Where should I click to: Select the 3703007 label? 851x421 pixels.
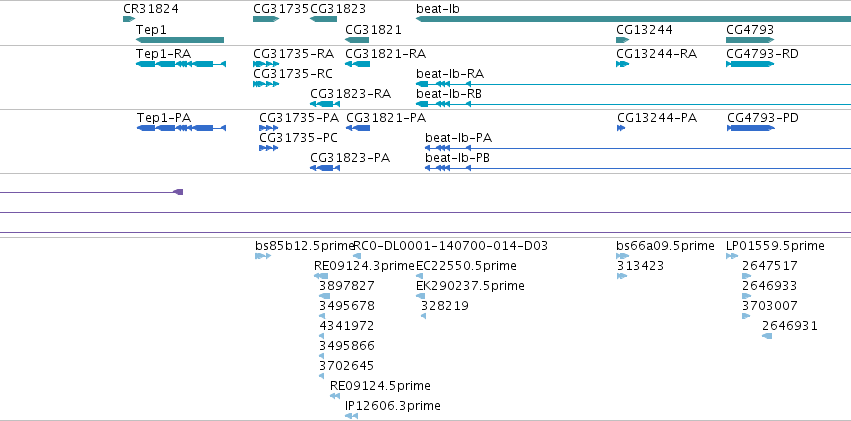point(770,306)
